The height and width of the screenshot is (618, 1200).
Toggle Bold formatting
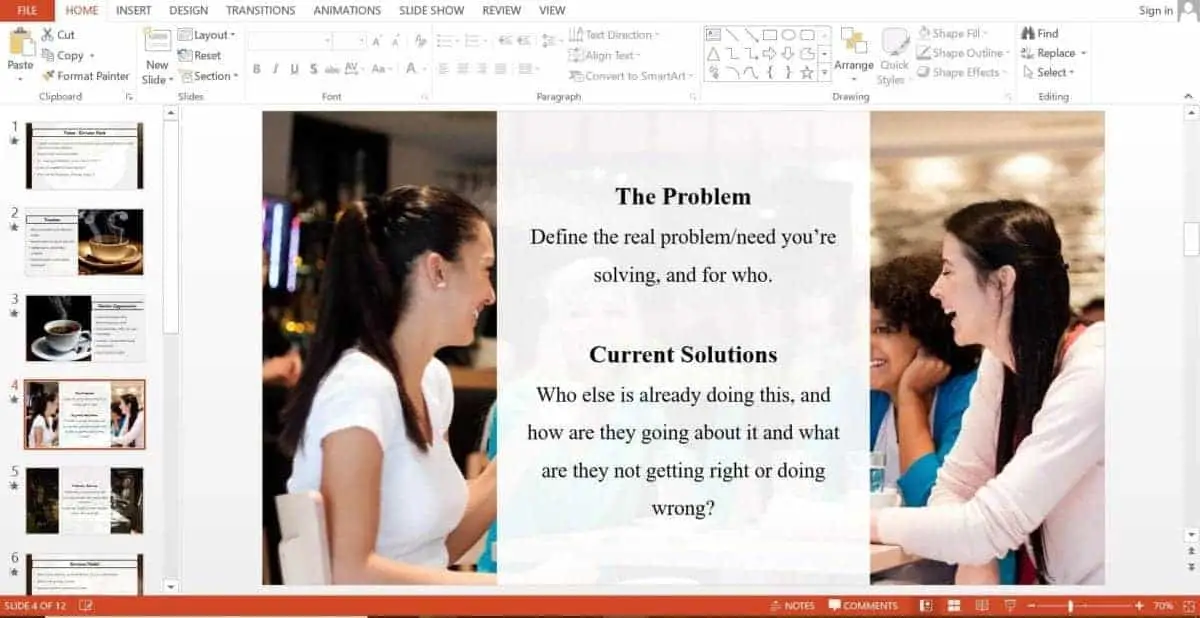pyautogui.click(x=257, y=69)
